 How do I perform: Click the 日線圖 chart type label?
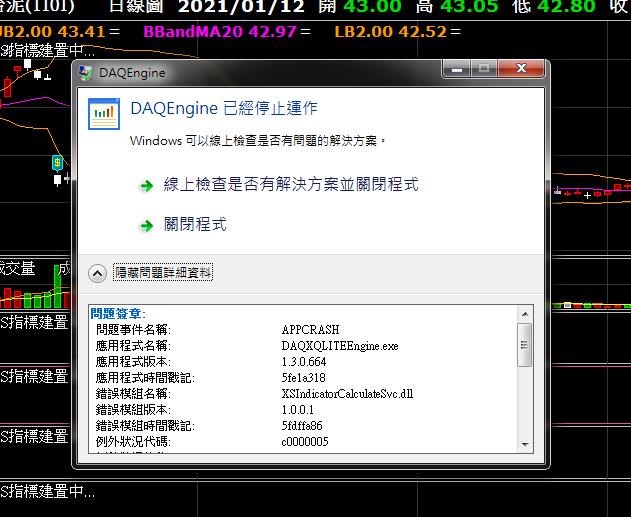tap(136, 6)
